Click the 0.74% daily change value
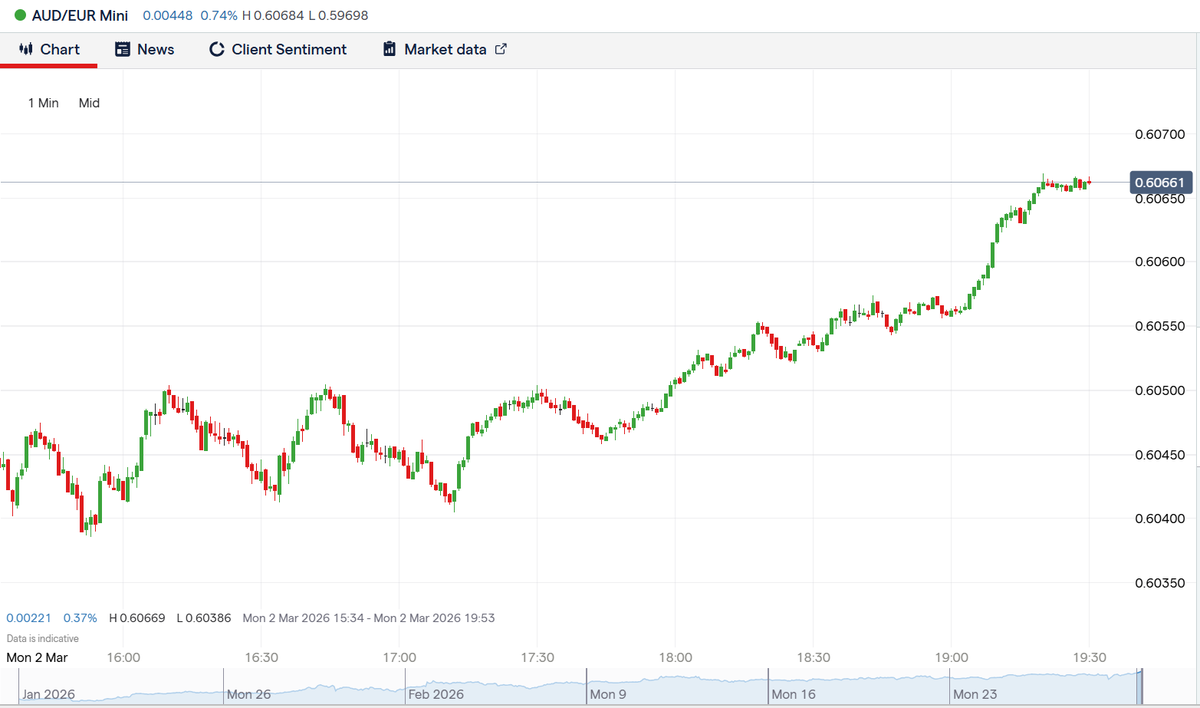 pyautogui.click(x=219, y=16)
